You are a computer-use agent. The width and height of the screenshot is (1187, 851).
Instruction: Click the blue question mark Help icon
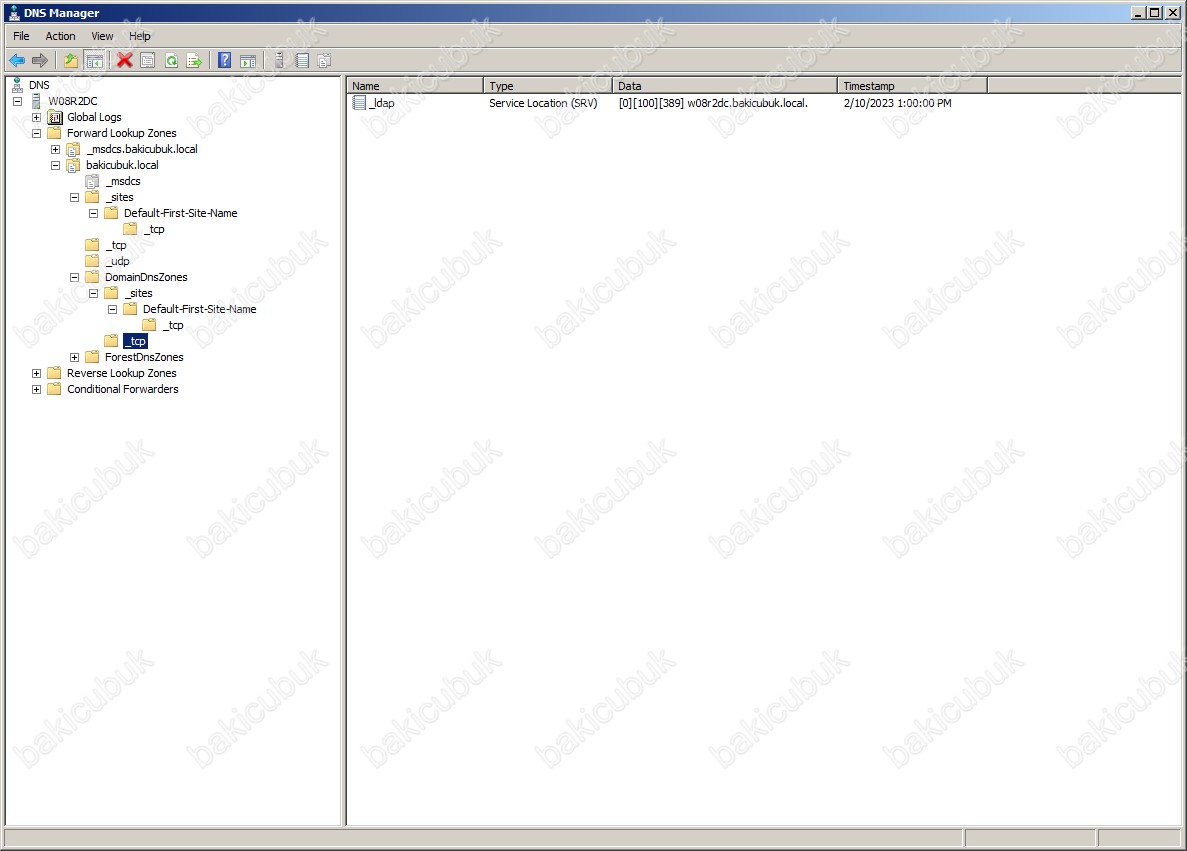click(x=225, y=61)
